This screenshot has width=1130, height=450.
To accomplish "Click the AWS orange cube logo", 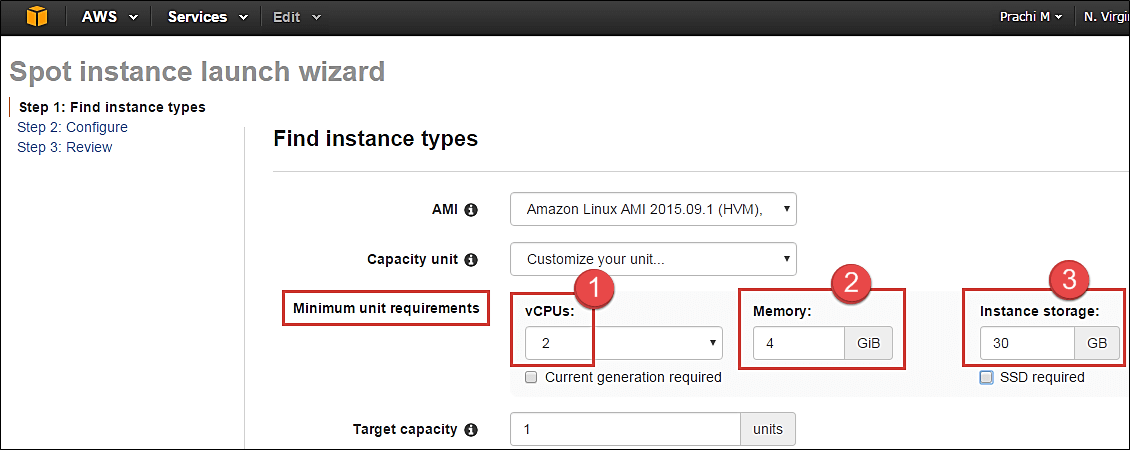I will tap(37, 17).
